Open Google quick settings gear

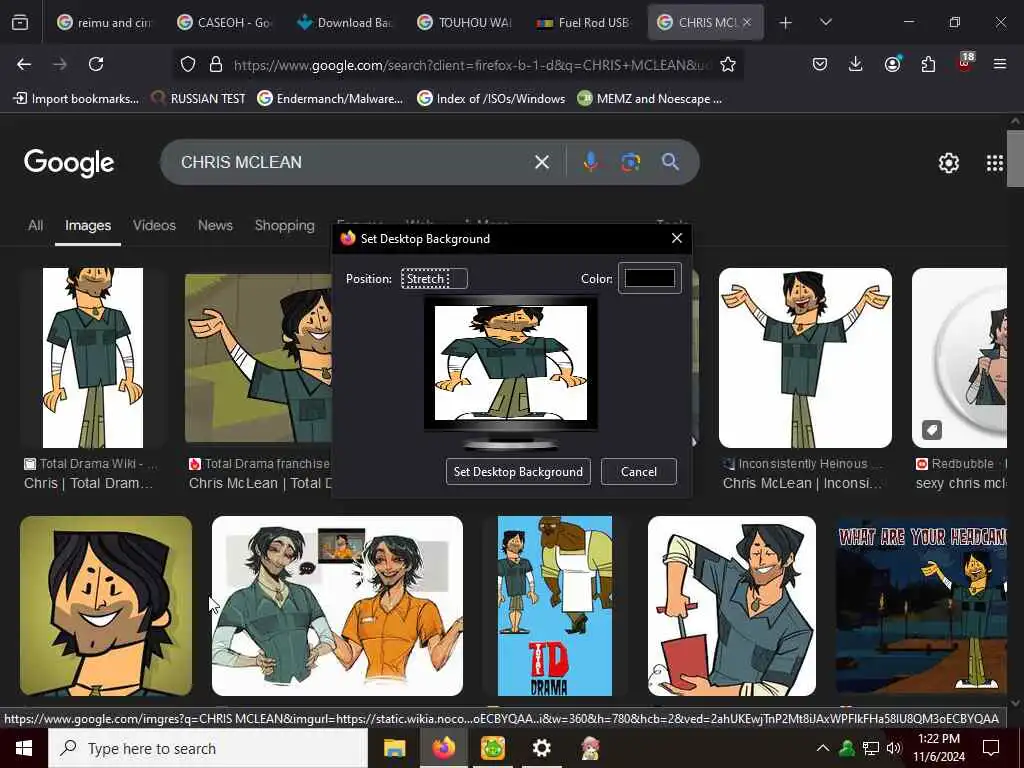pos(948,163)
